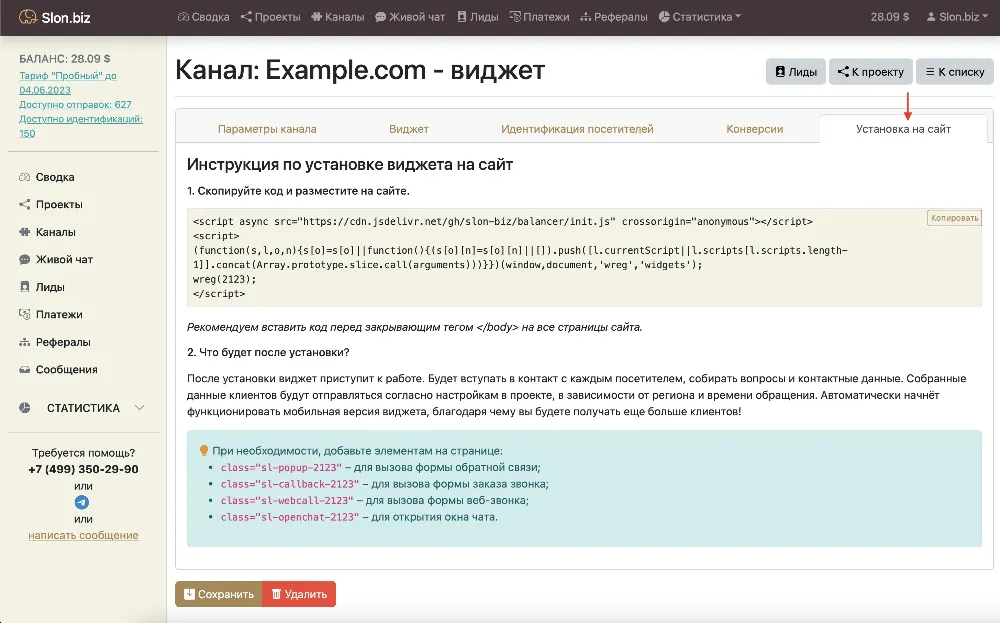The width and height of the screenshot is (1000, 623).
Task: Click the class="sl-webcall-2123" code snippet
Action: pyautogui.click(x=287, y=501)
